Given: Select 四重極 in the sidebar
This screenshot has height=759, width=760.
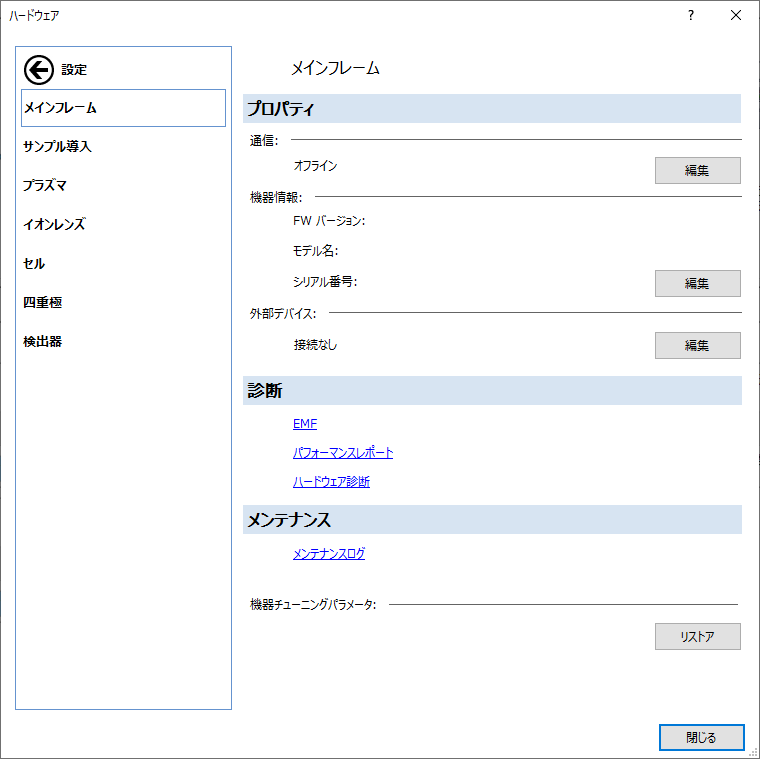Looking at the screenshot, I should click(x=43, y=302).
